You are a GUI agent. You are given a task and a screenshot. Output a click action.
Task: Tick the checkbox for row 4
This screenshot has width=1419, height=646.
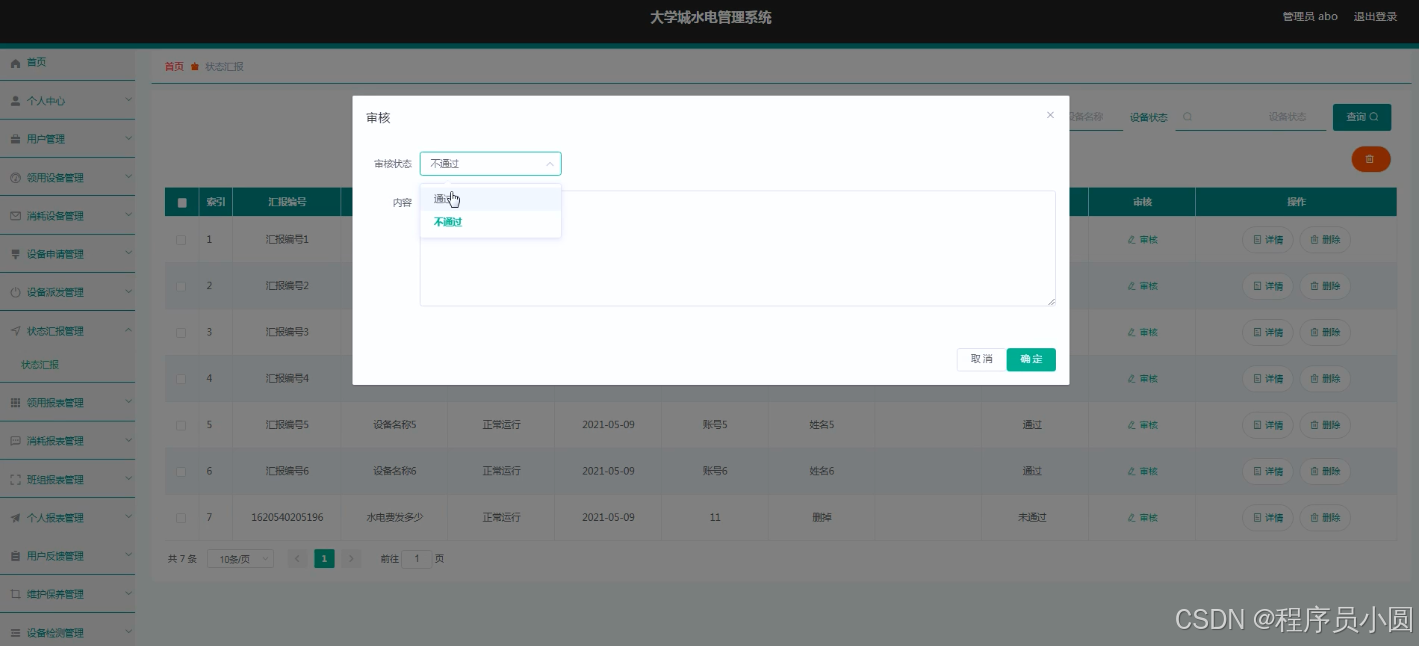click(x=181, y=379)
